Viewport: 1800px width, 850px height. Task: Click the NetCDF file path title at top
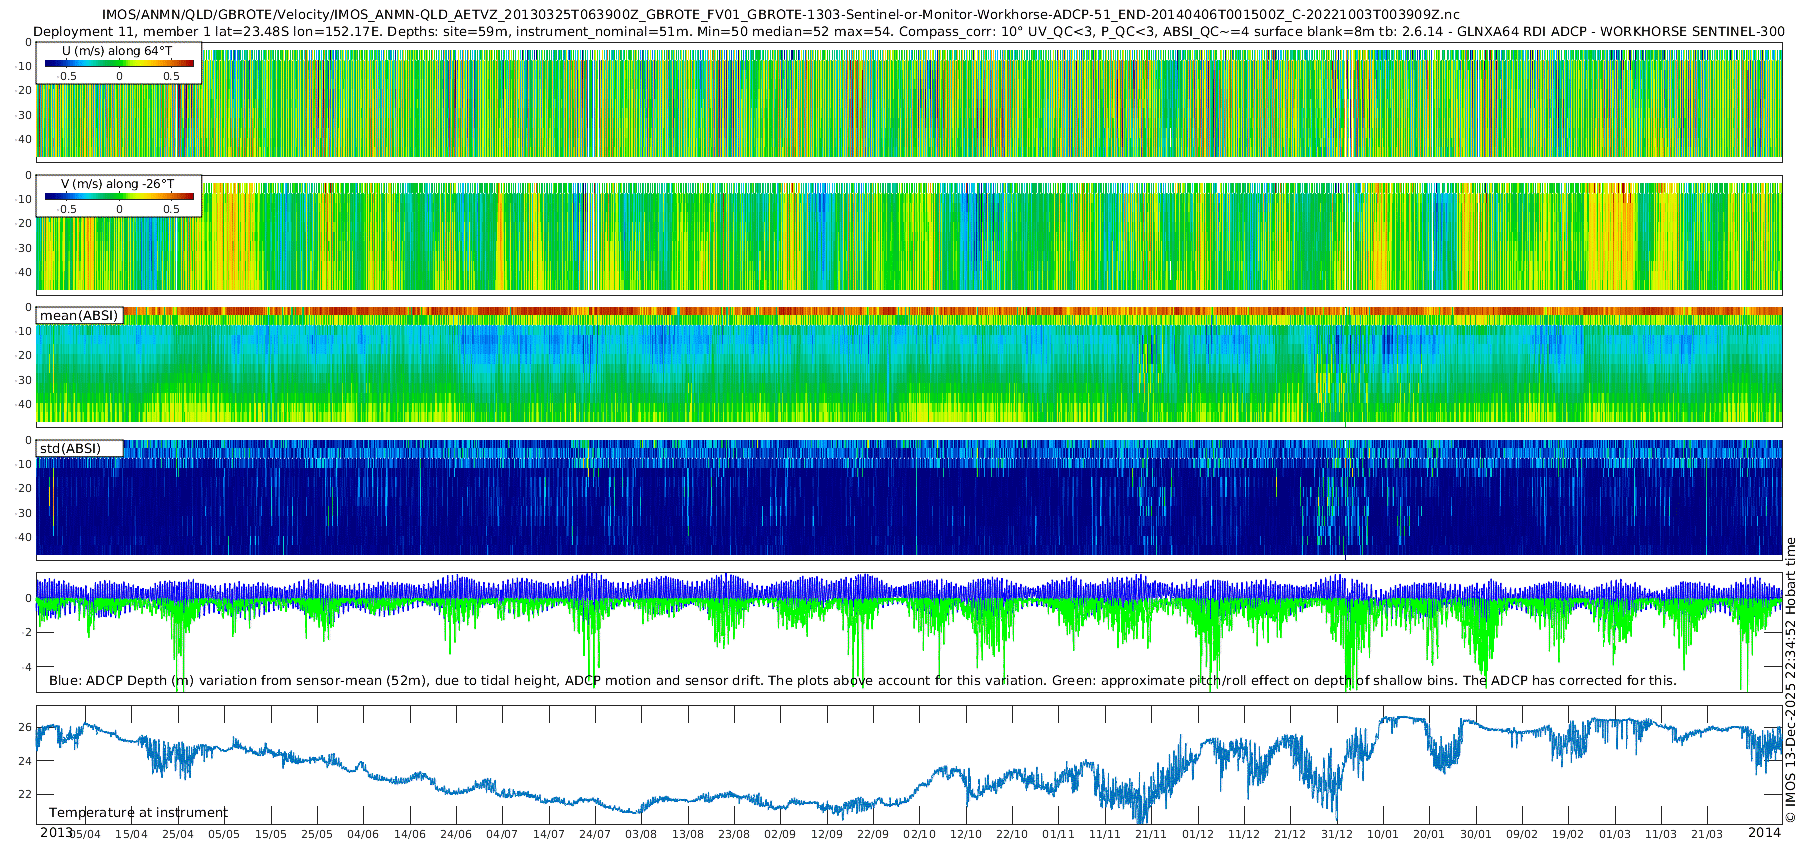780,15
